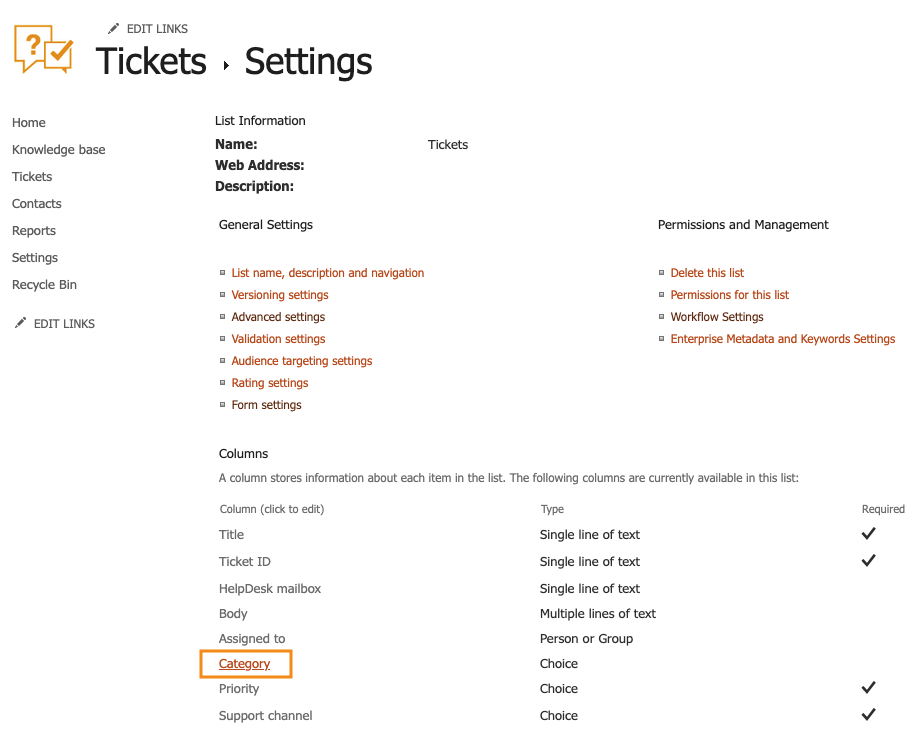Open Form settings link

pos(266,405)
